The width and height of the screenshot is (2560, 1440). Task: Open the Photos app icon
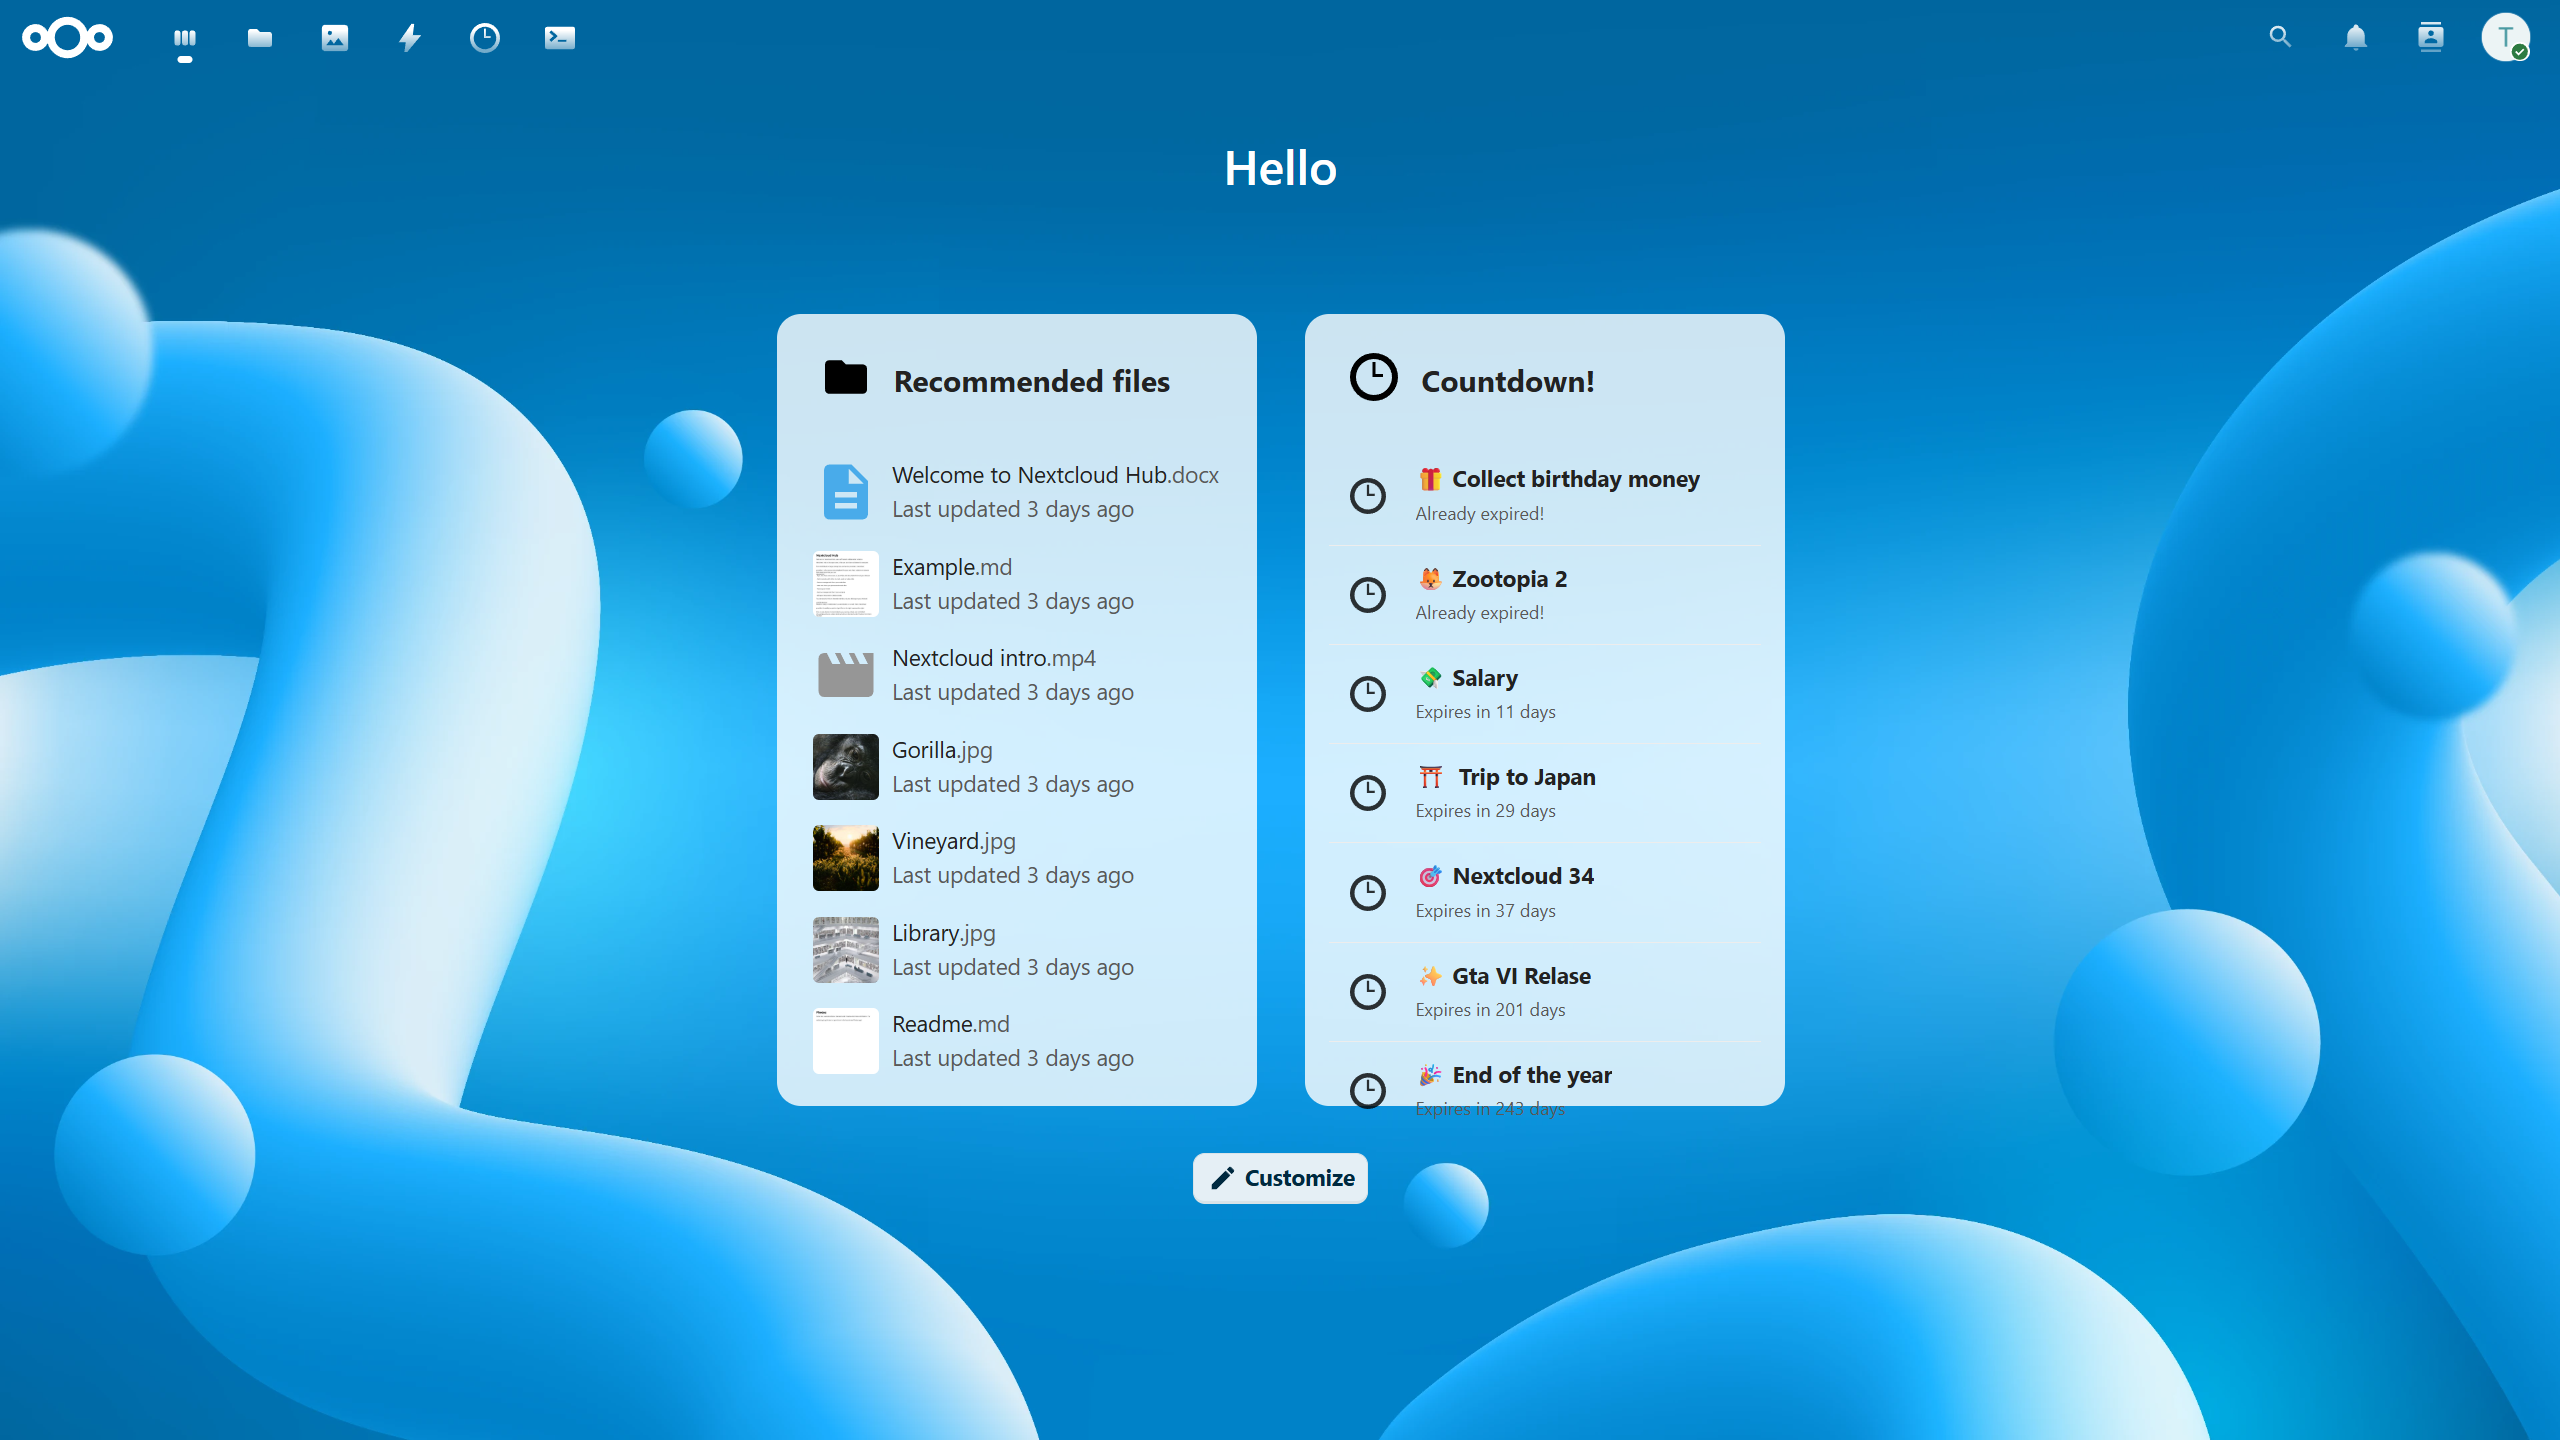pos(335,38)
